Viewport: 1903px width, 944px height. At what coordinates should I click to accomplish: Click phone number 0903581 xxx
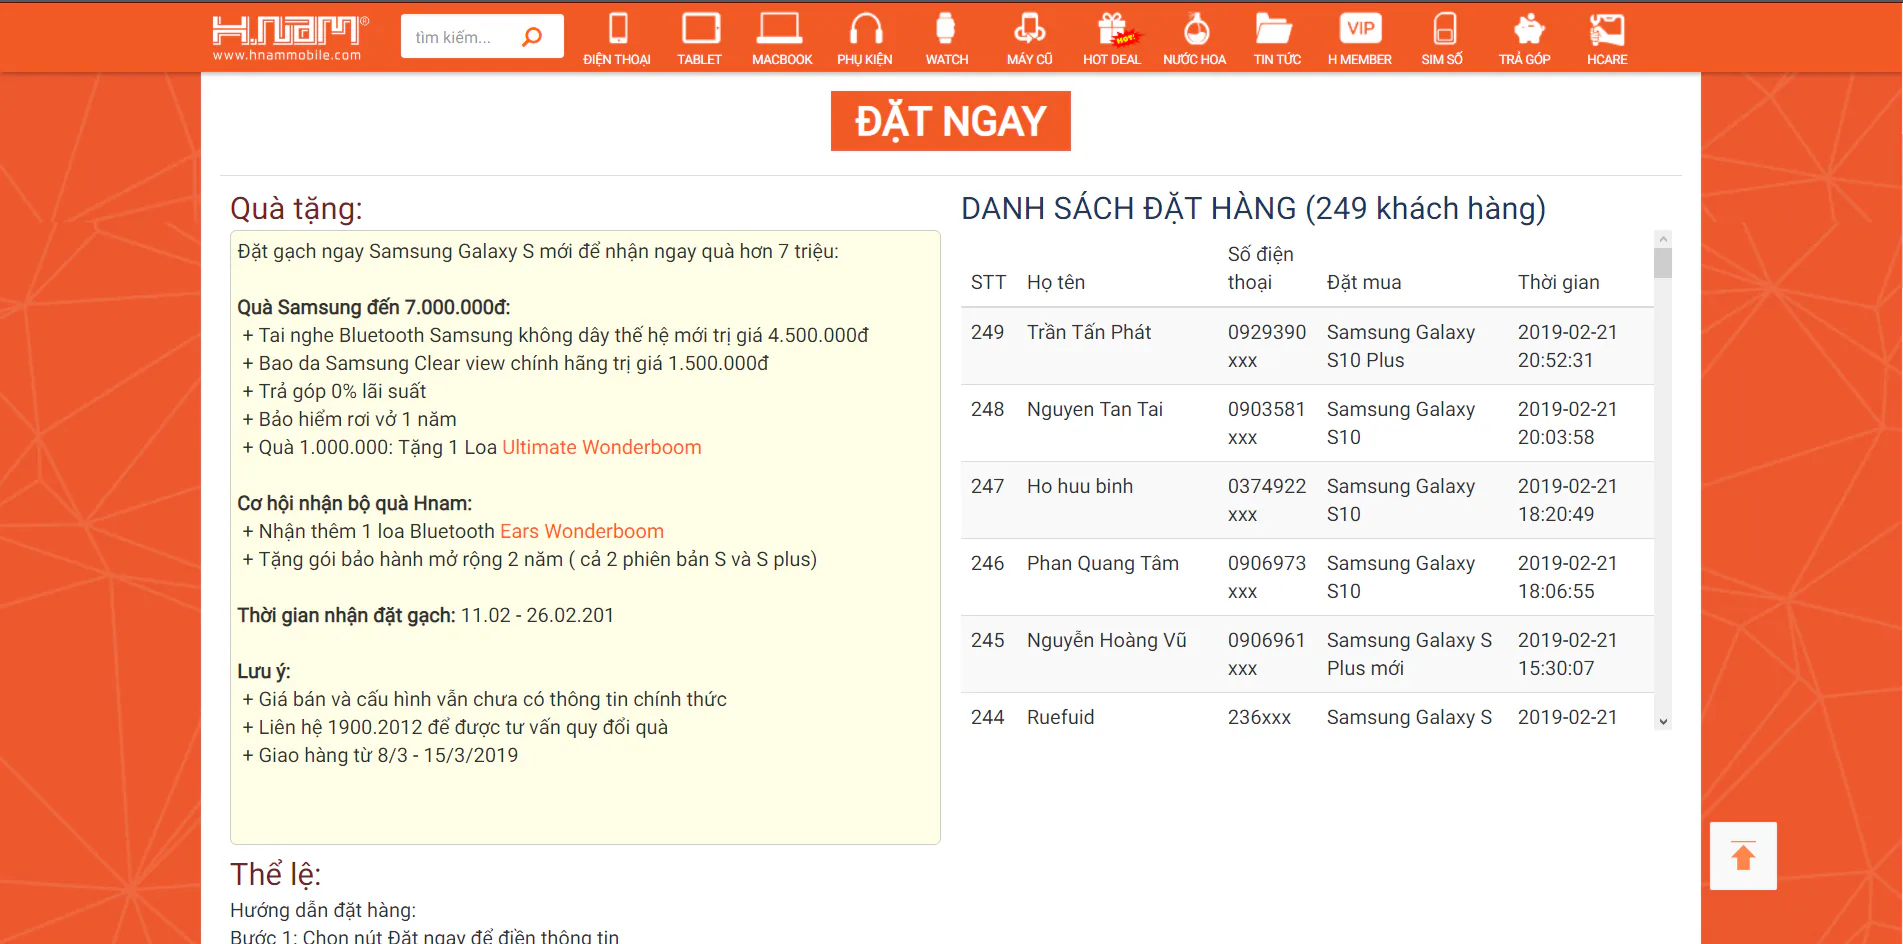pyautogui.click(x=1267, y=423)
